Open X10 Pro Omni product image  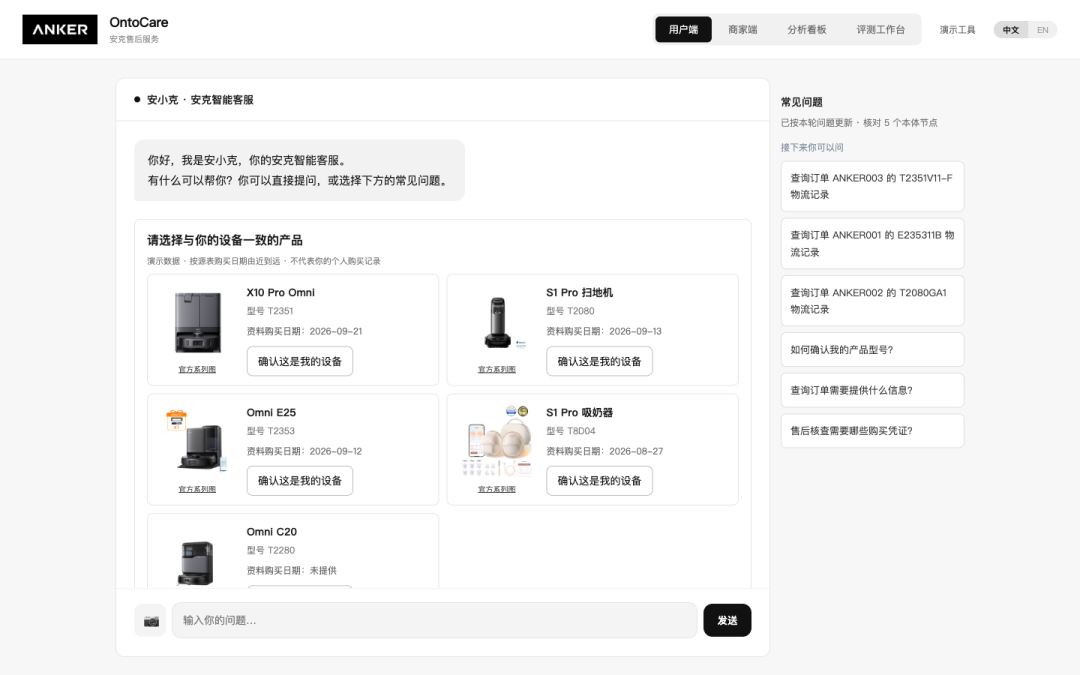198,322
